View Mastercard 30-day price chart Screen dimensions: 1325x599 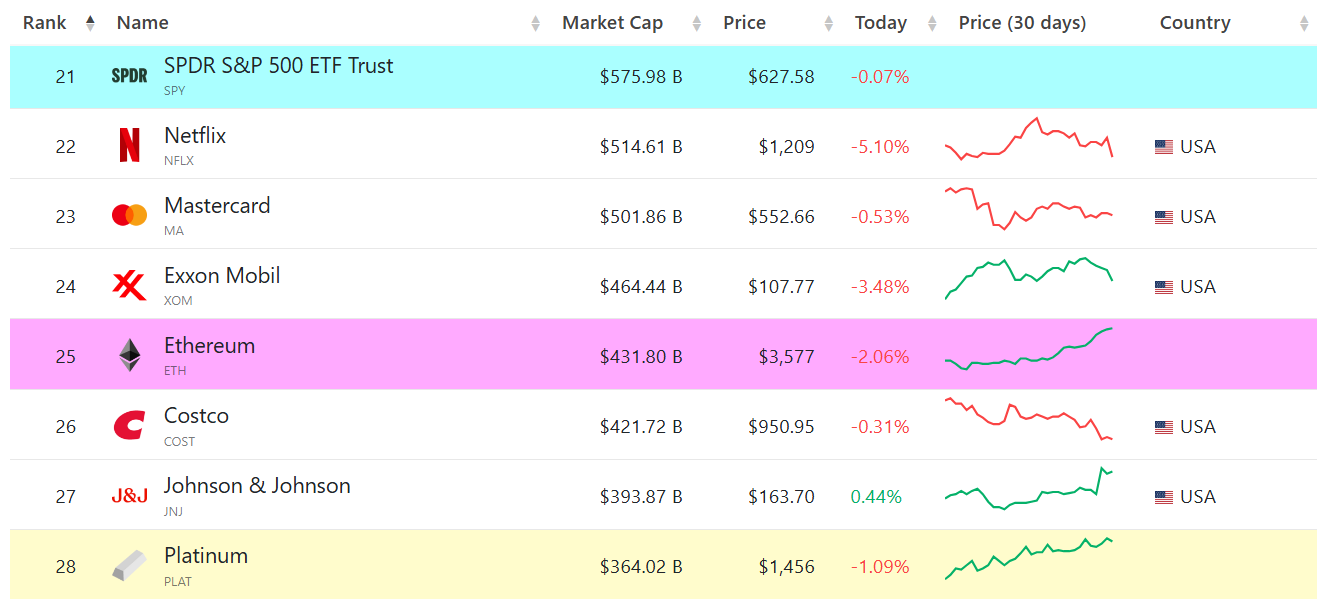[1029, 208]
